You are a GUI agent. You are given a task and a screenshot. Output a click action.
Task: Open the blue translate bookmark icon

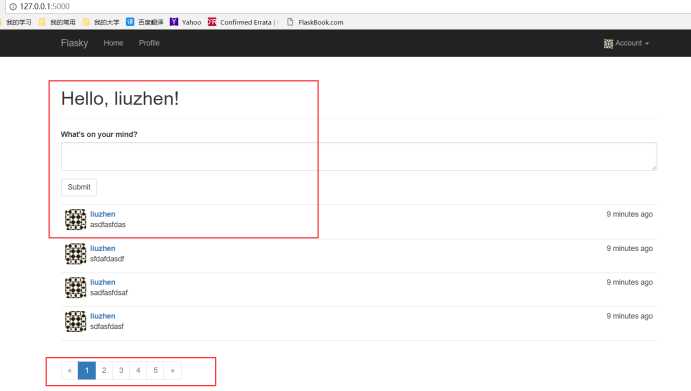click(130, 22)
